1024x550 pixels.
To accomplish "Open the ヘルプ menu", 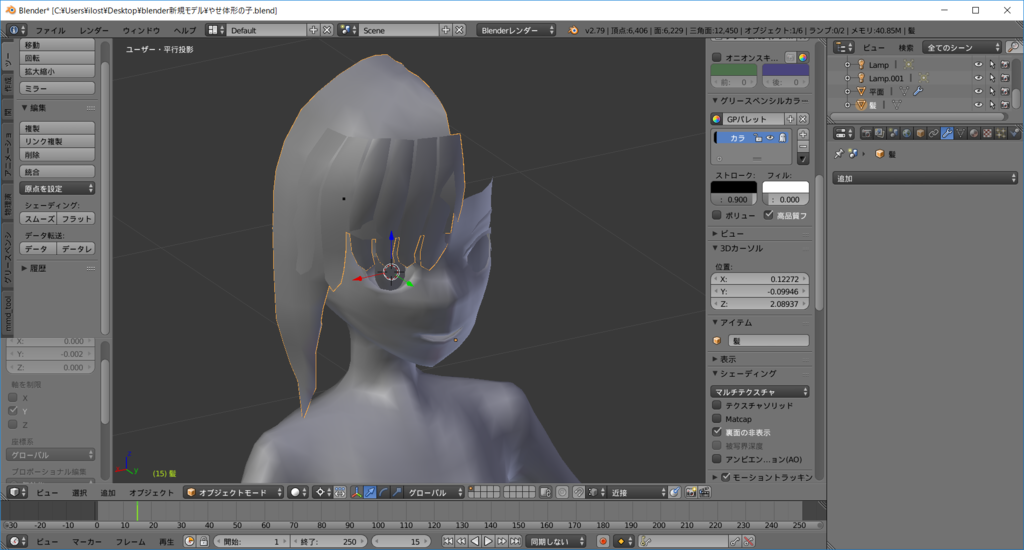I will coord(185,31).
